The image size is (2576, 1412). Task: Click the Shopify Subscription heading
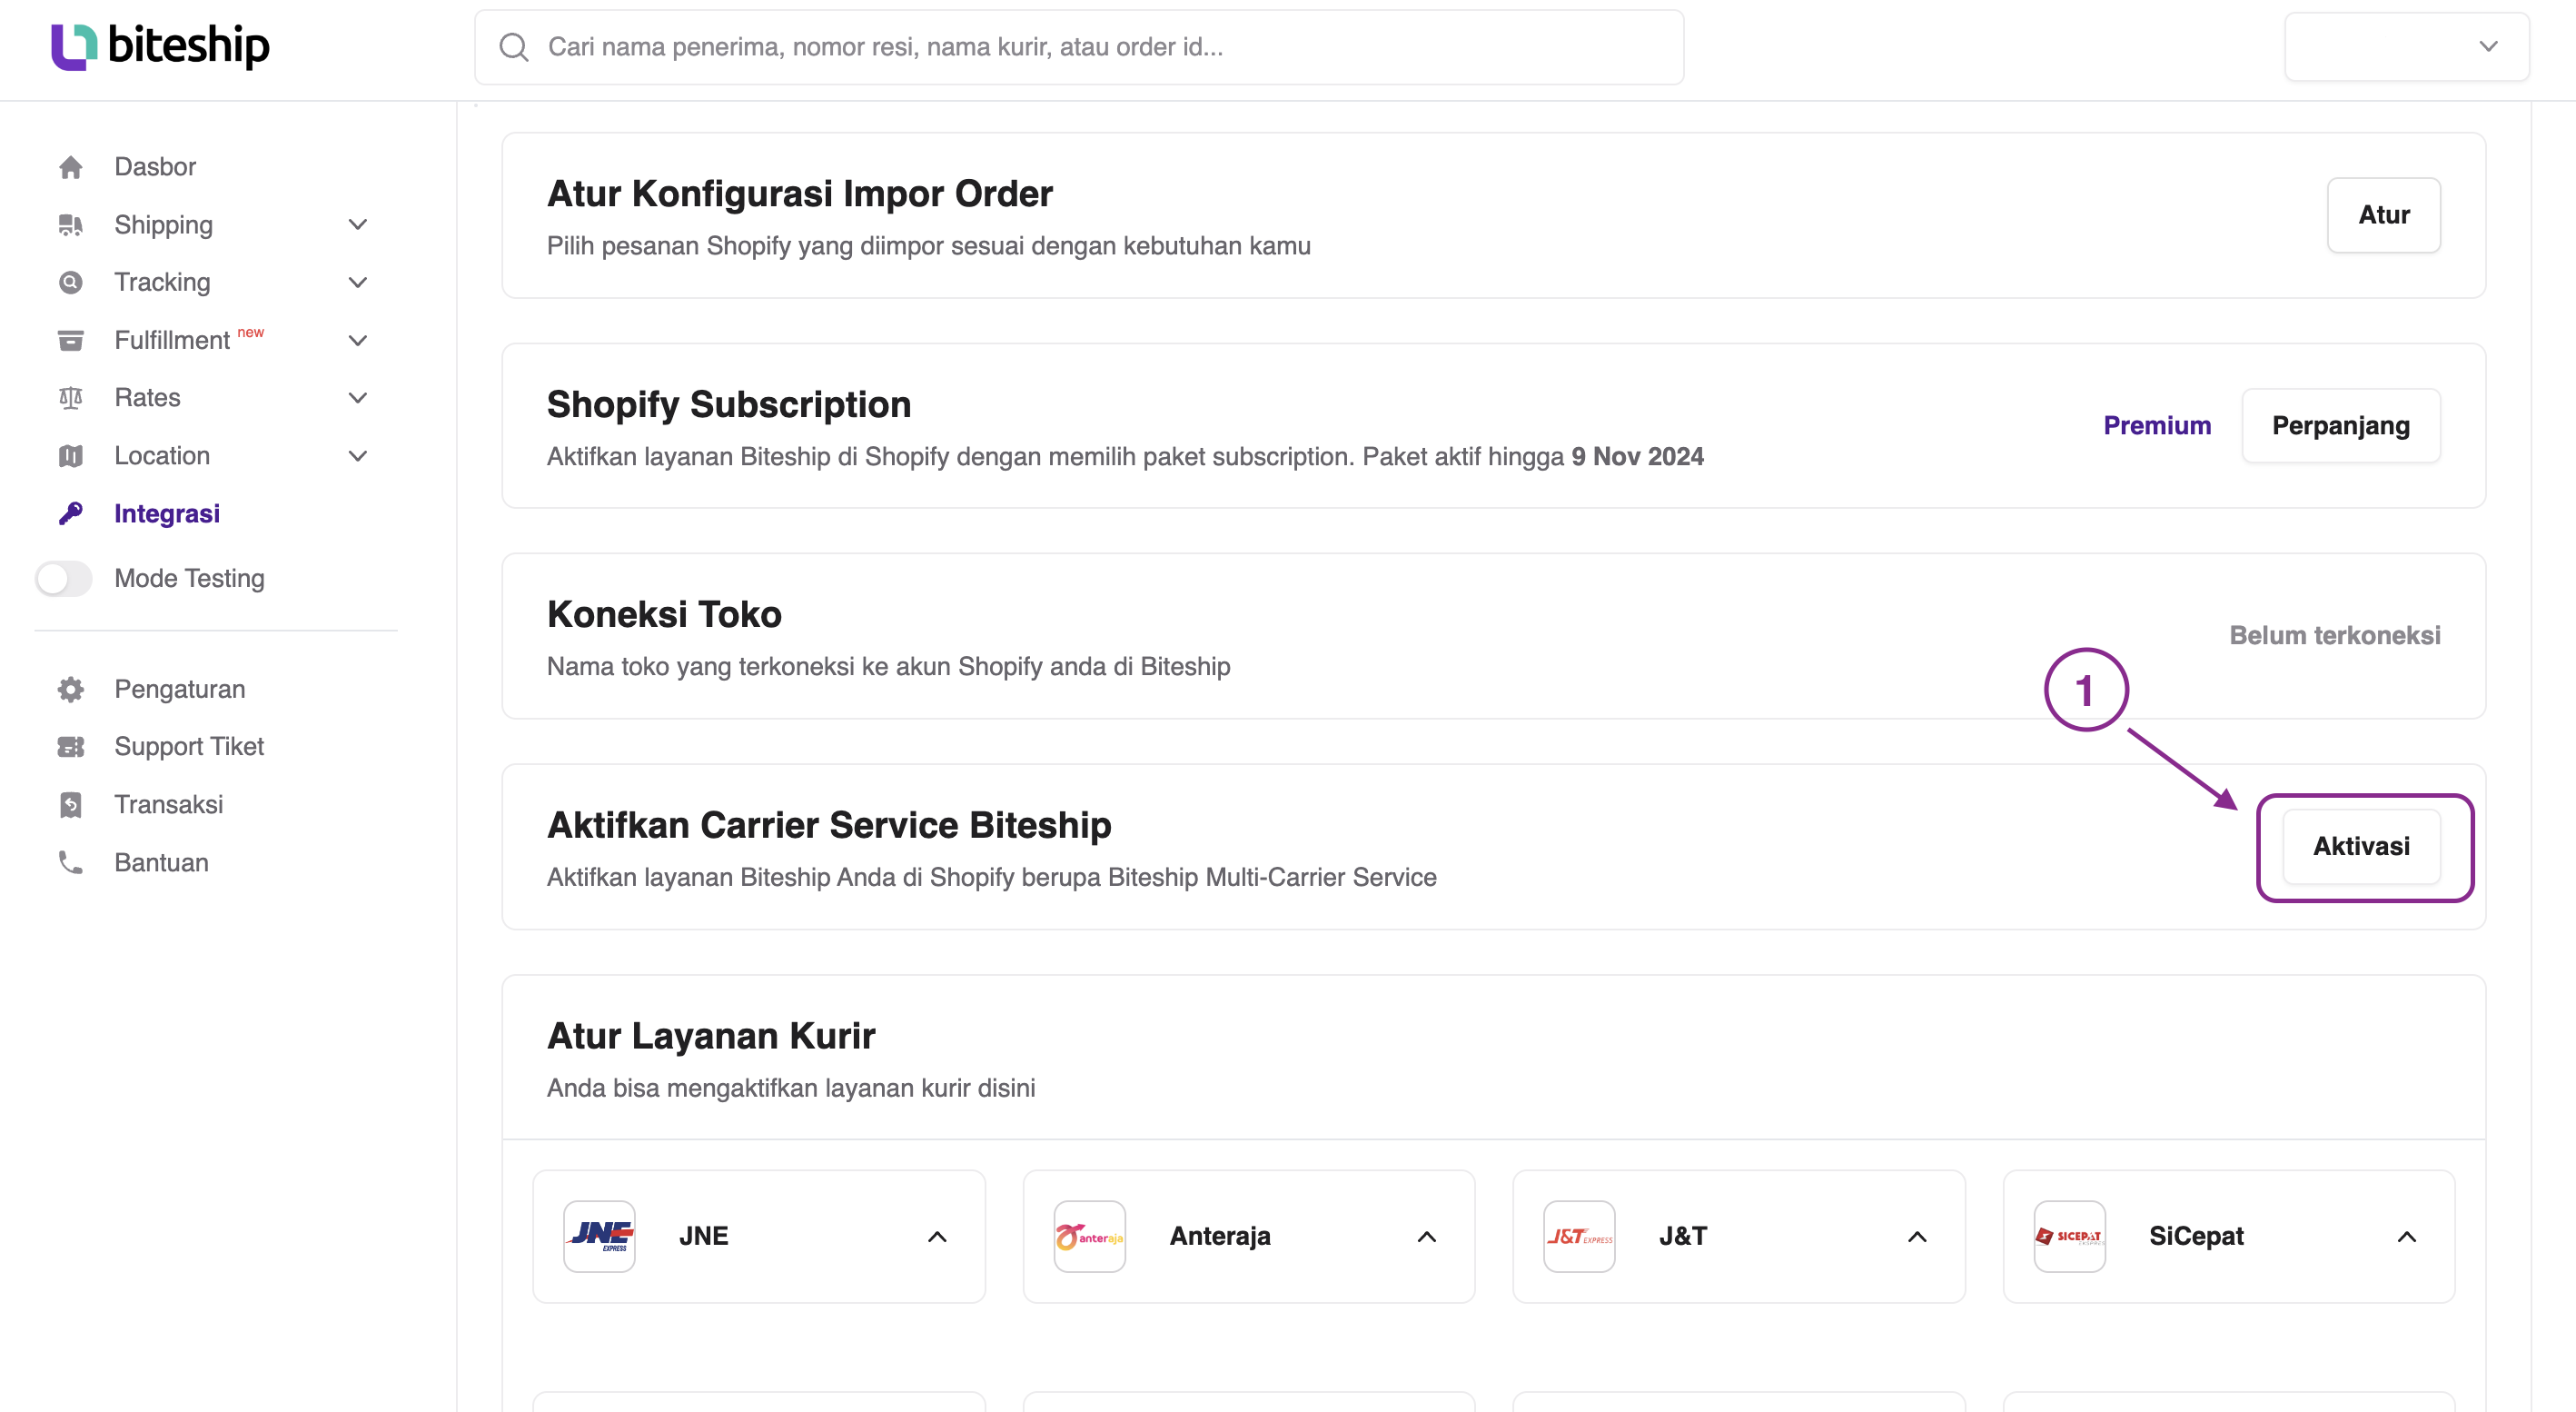click(728, 404)
